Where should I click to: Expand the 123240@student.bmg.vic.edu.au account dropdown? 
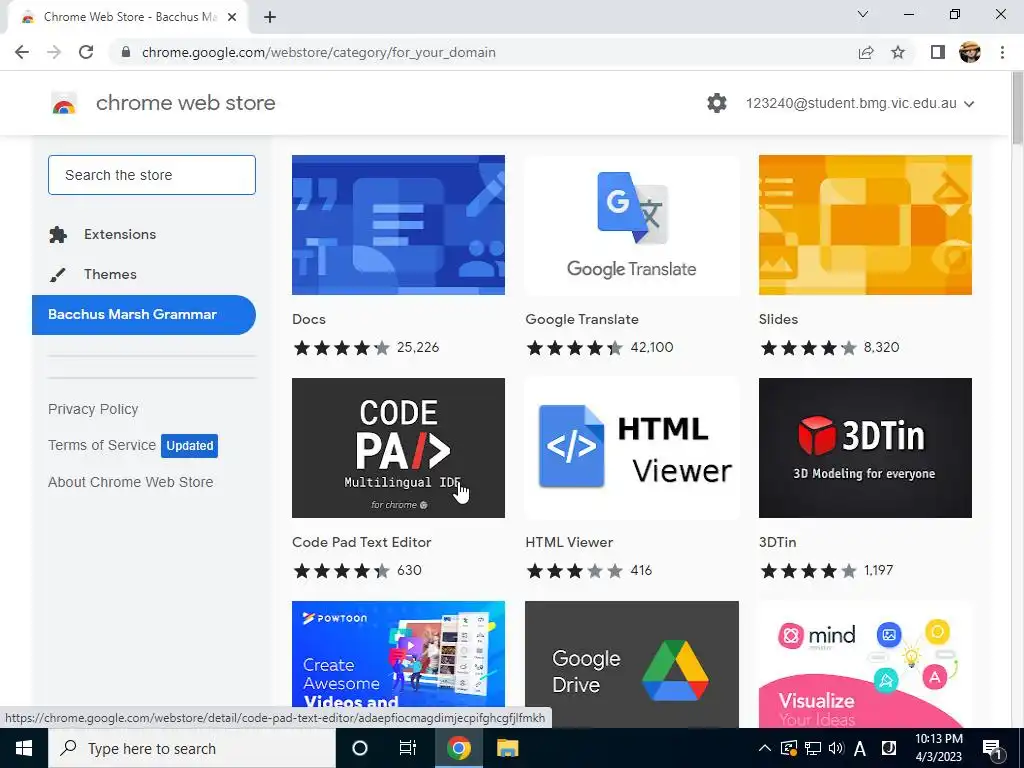[x=860, y=103]
